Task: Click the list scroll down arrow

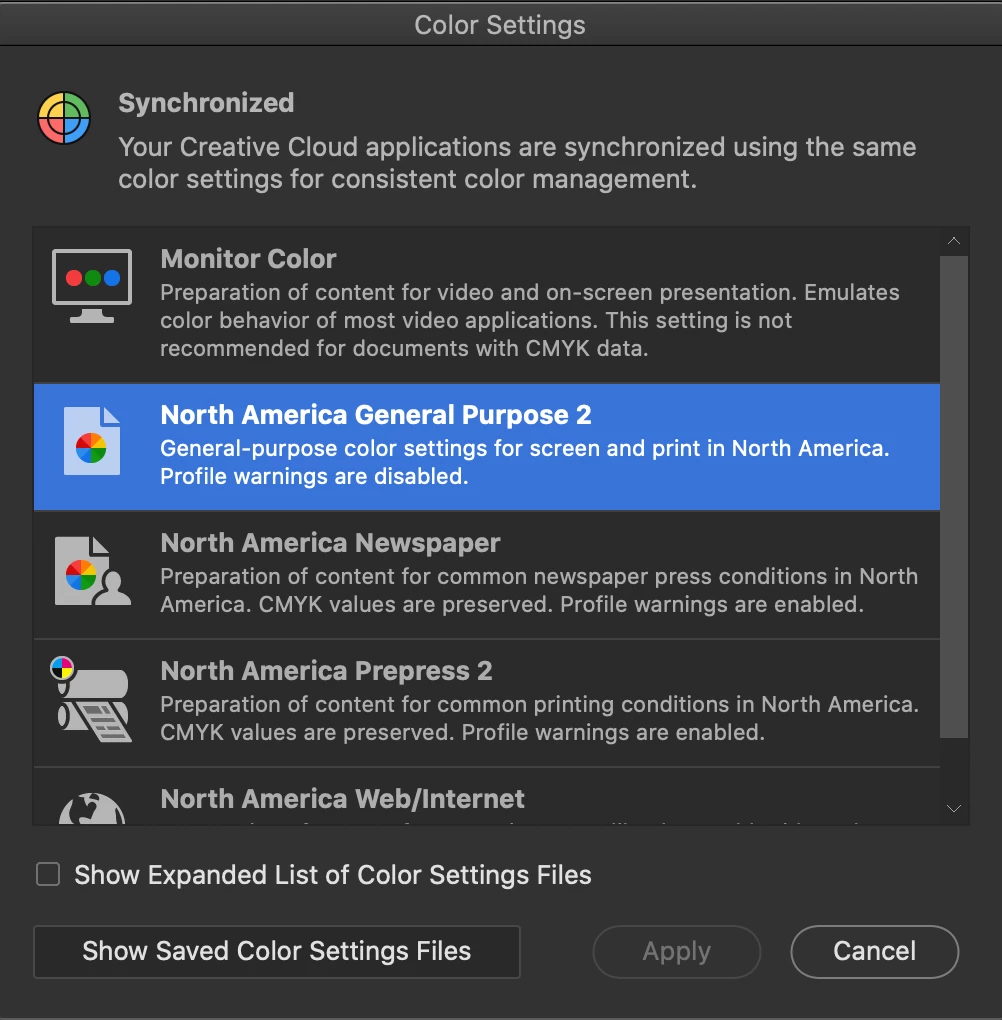Action: [x=954, y=809]
